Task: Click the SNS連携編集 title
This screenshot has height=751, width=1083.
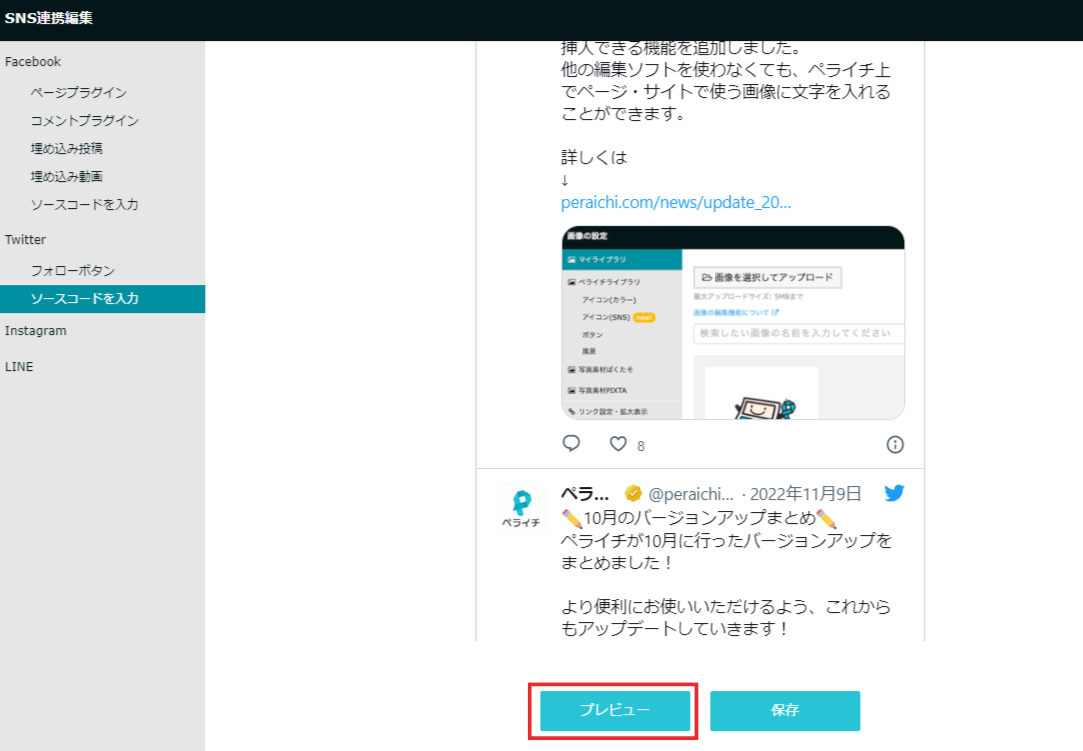Action: point(48,18)
